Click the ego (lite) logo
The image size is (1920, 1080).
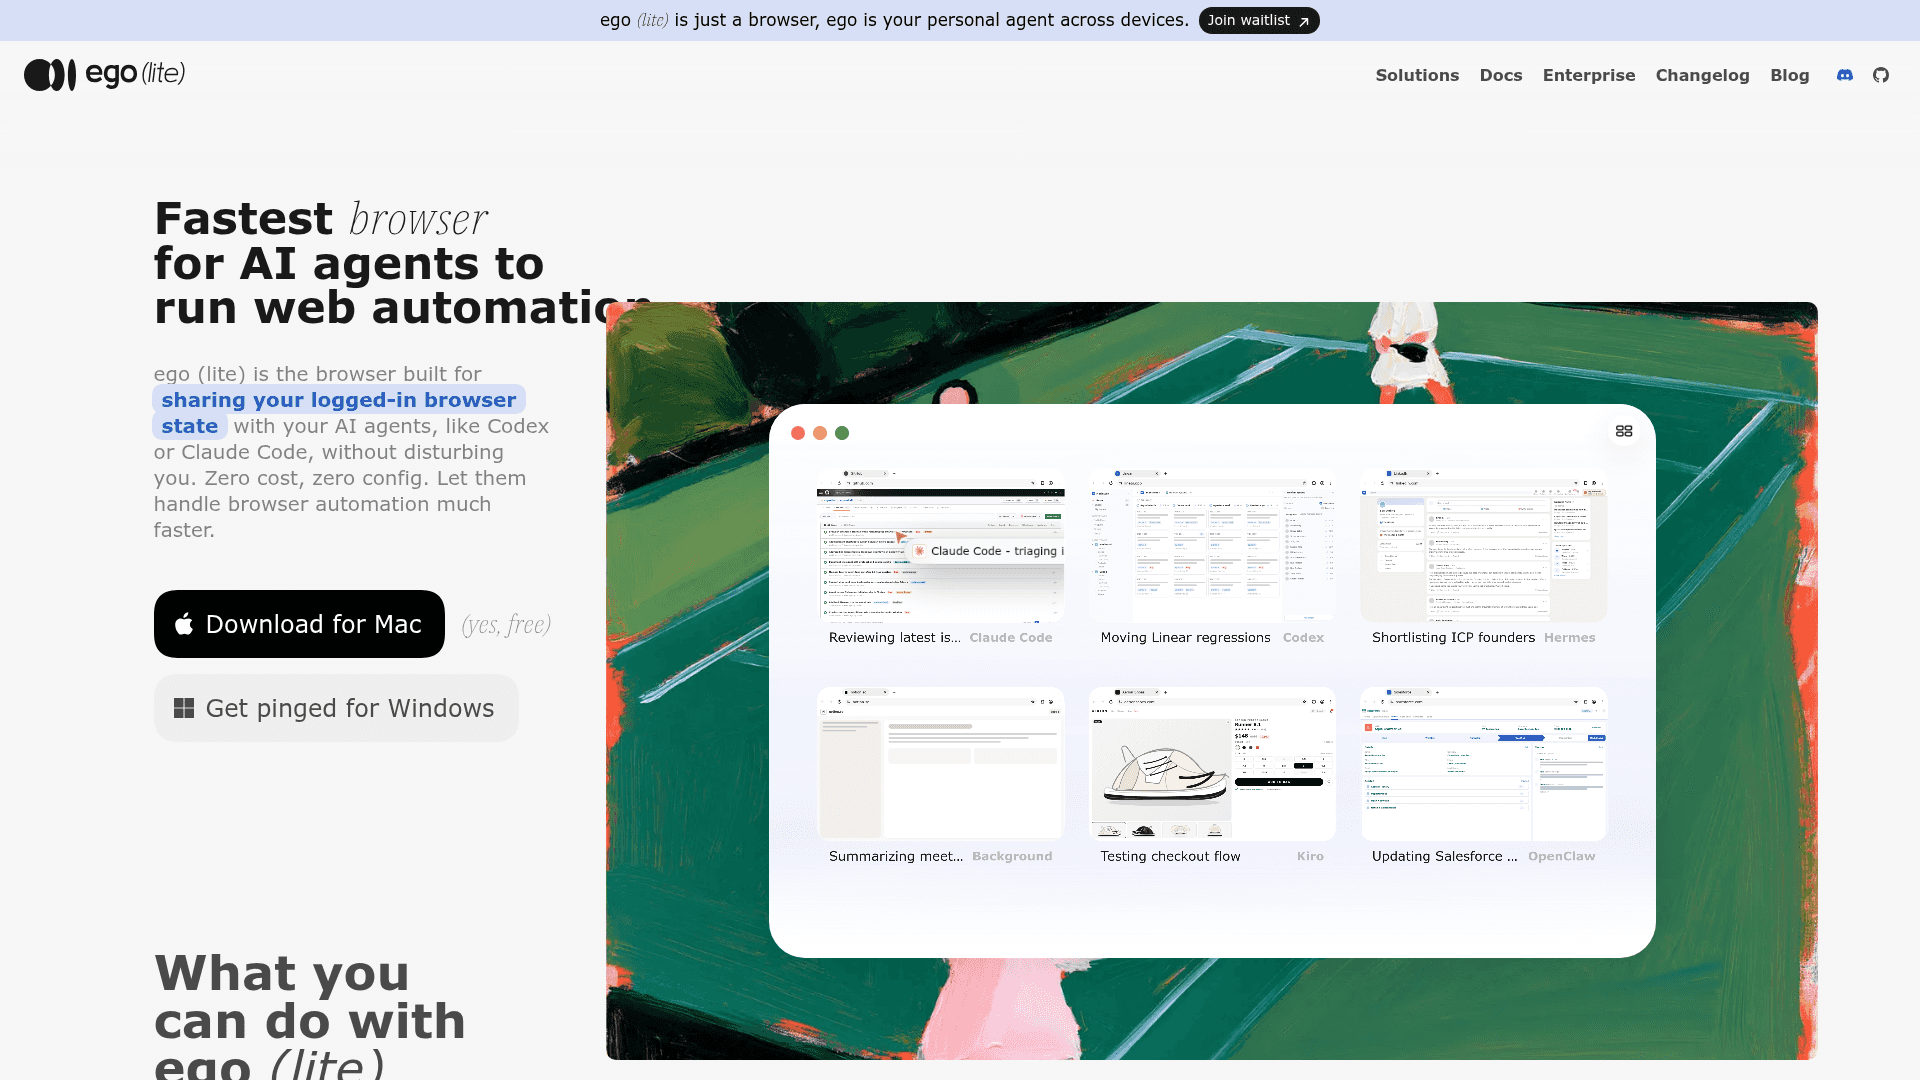(105, 74)
